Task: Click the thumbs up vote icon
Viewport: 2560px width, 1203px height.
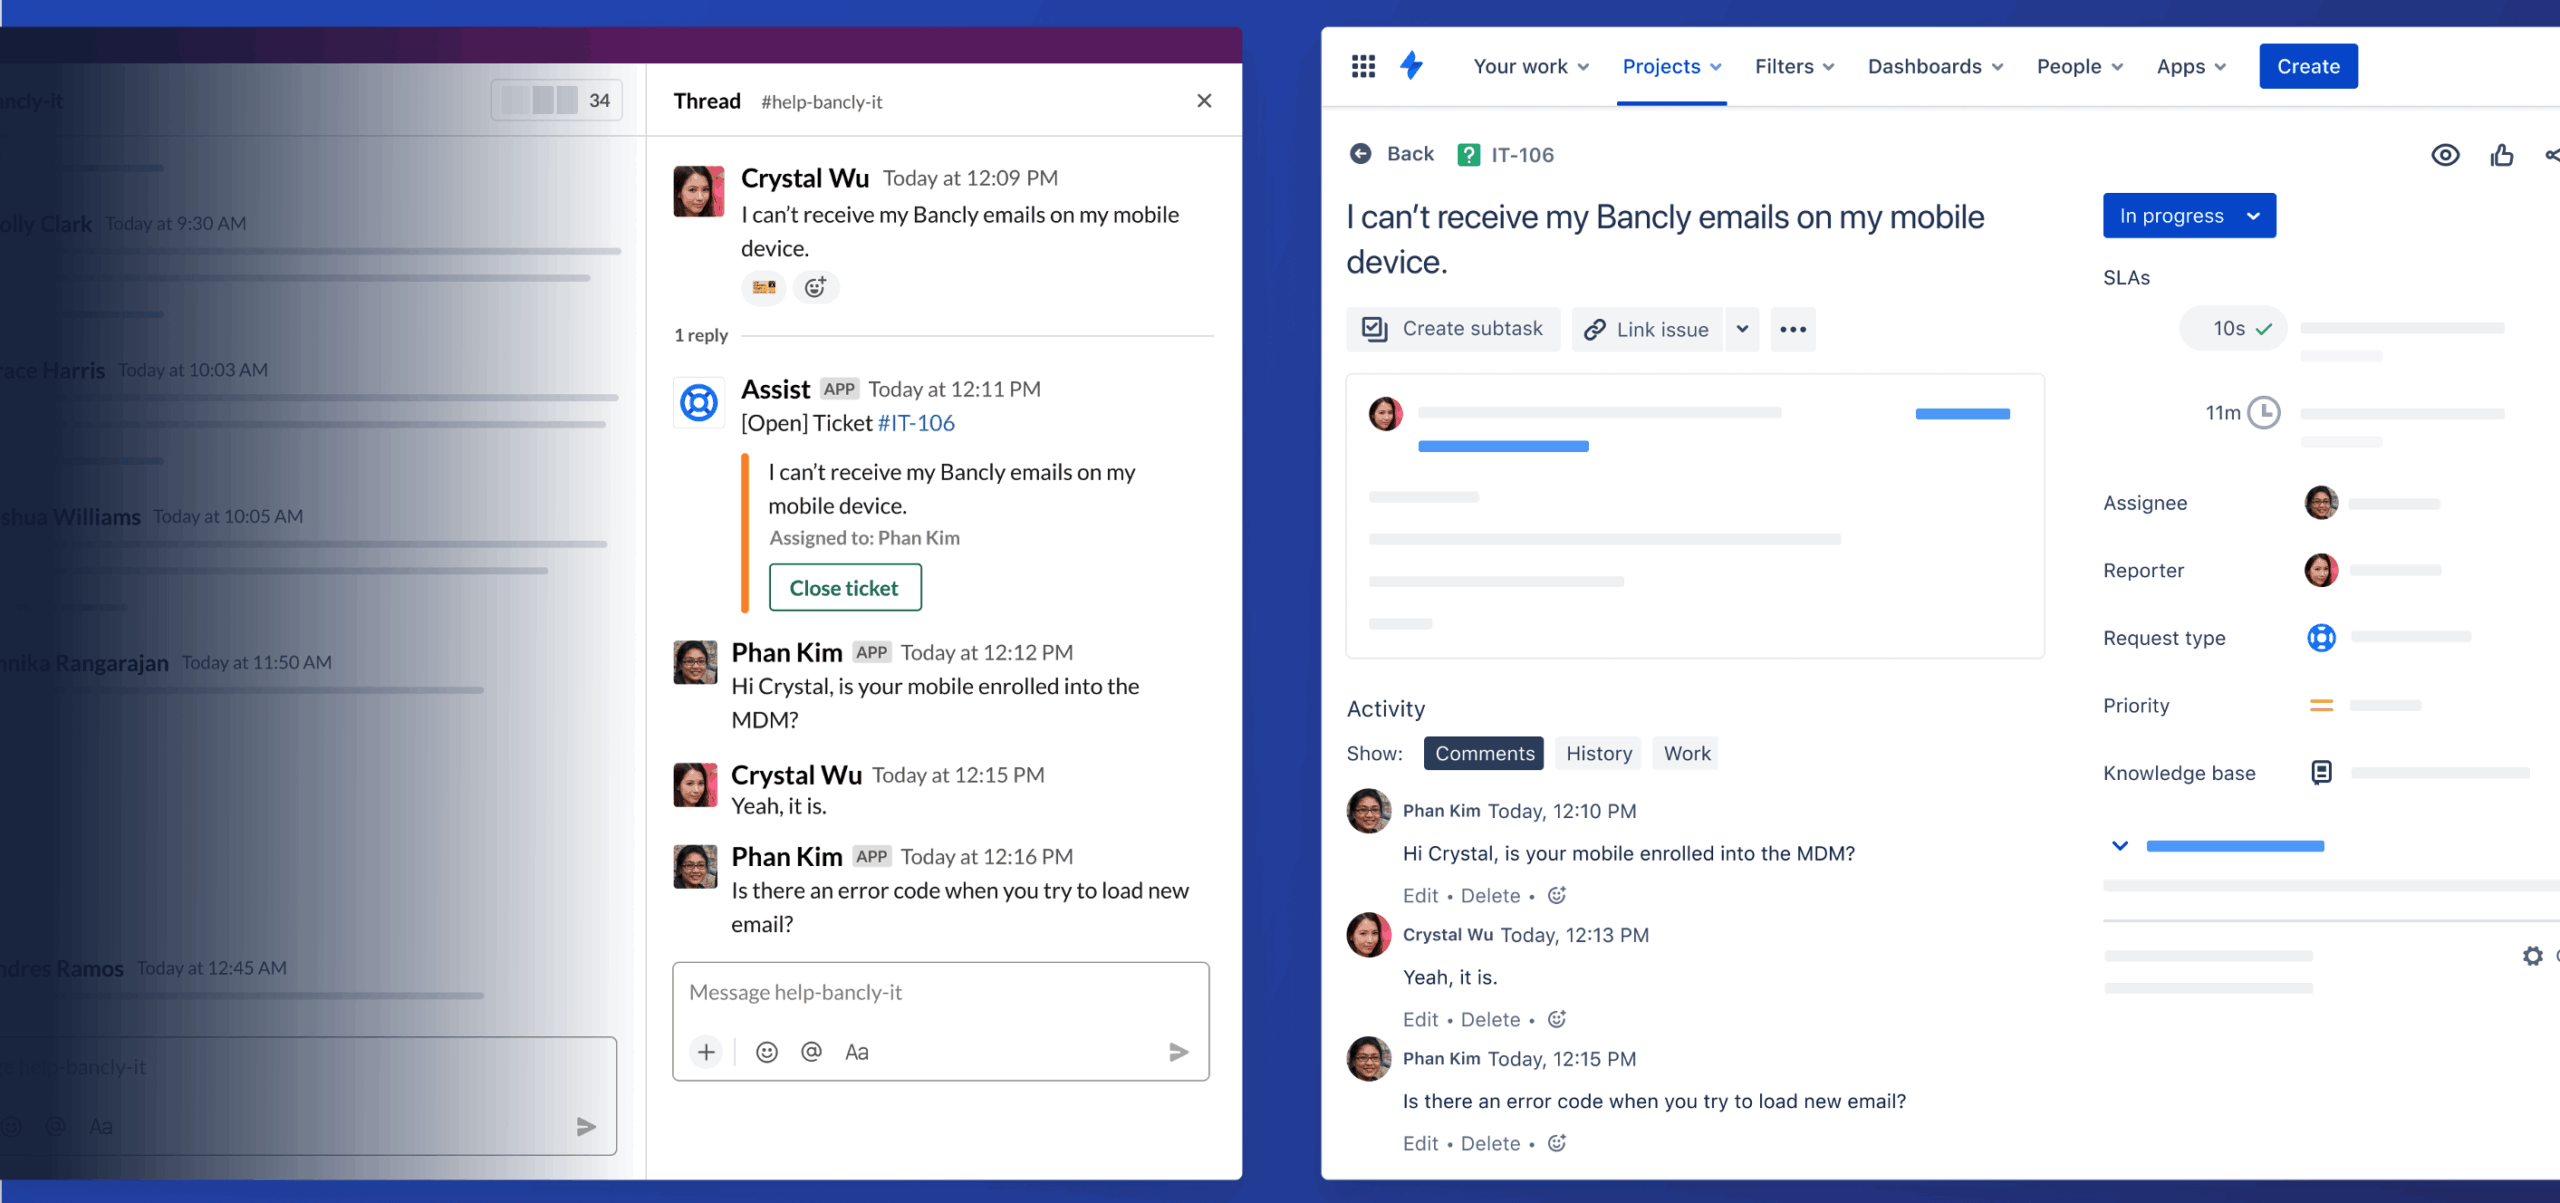Action: click(x=2502, y=155)
